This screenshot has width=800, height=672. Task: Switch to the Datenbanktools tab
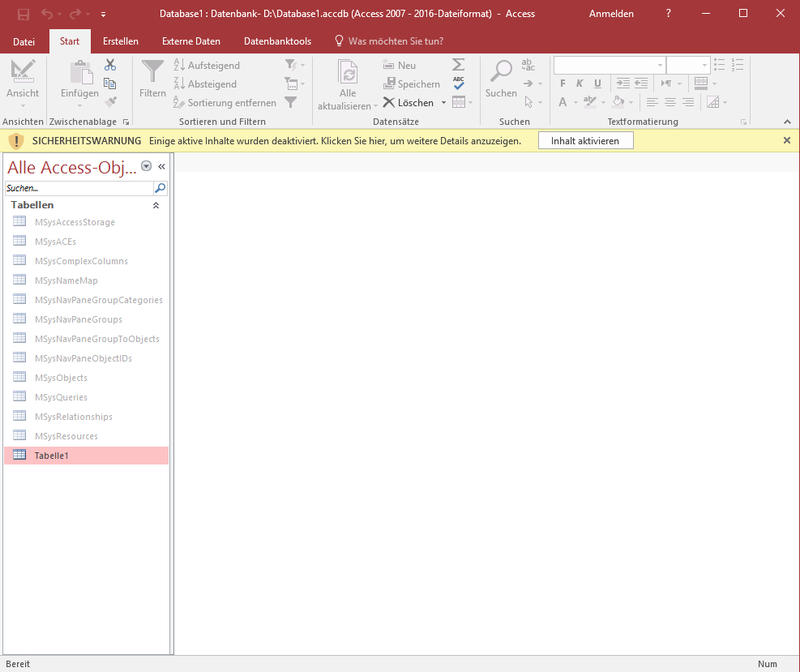click(278, 41)
